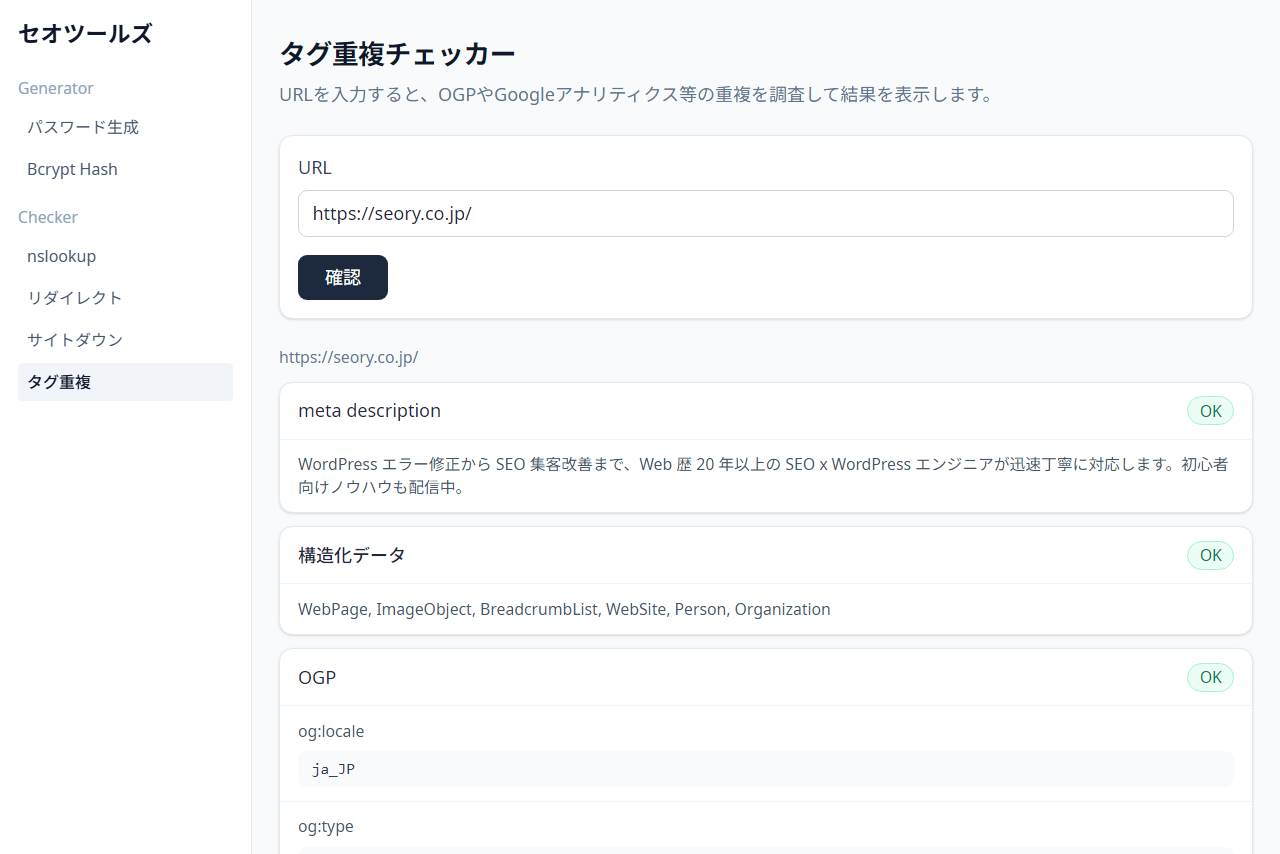Click the meta description OK badge
The height and width of the screenshot is (854, 1280).
(x=1210, y=411)
